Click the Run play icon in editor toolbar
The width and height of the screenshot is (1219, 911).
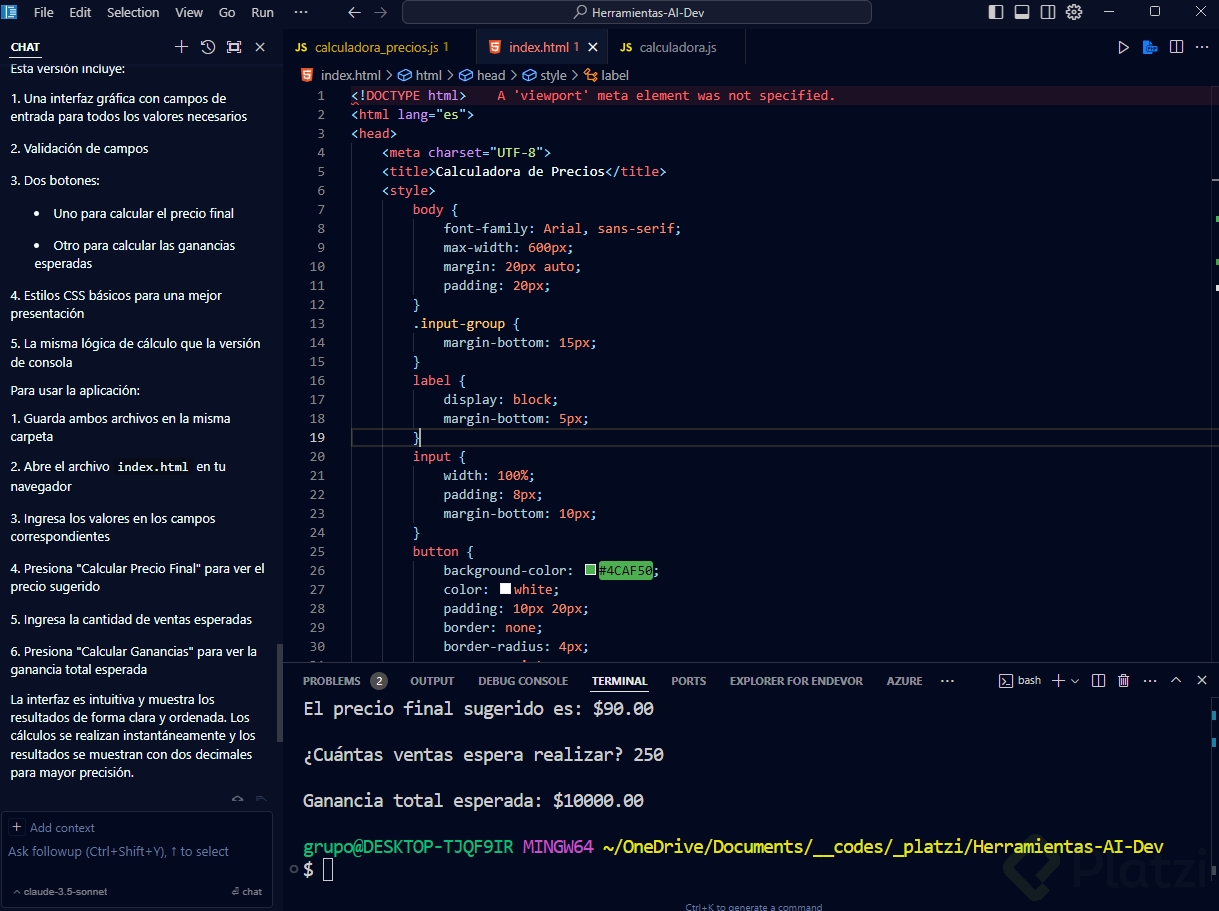point(1123,47)
